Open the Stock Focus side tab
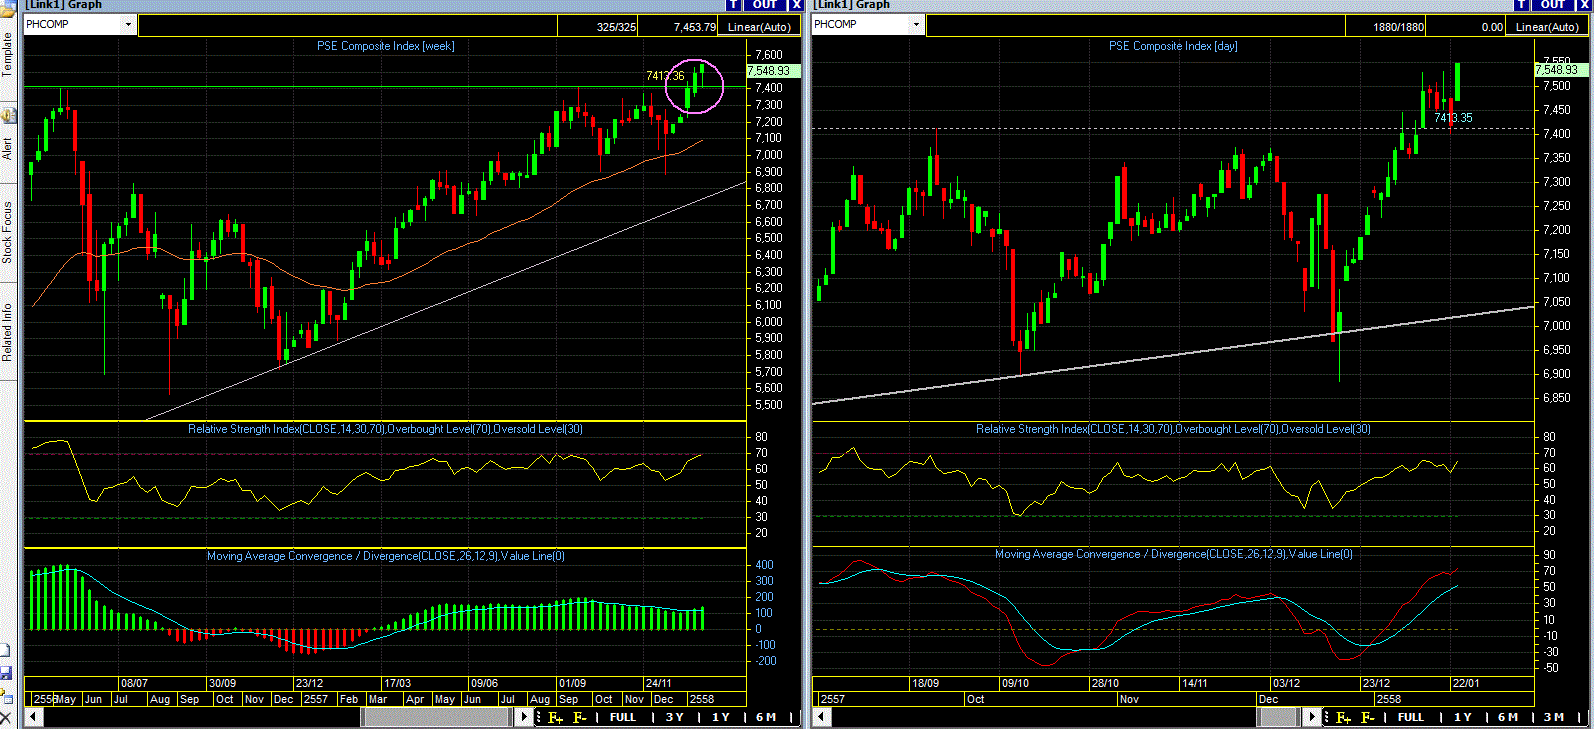The width and height of the screenshot is (1595, 729). (7, 232)
